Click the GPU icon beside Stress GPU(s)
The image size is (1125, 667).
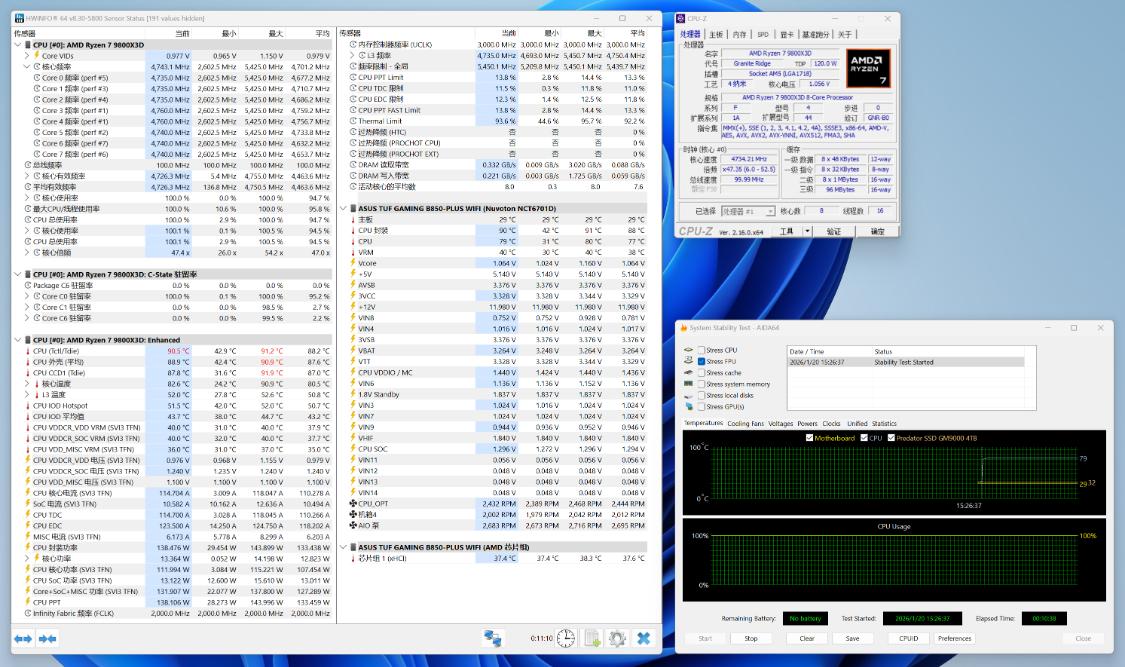pos(689,406)
